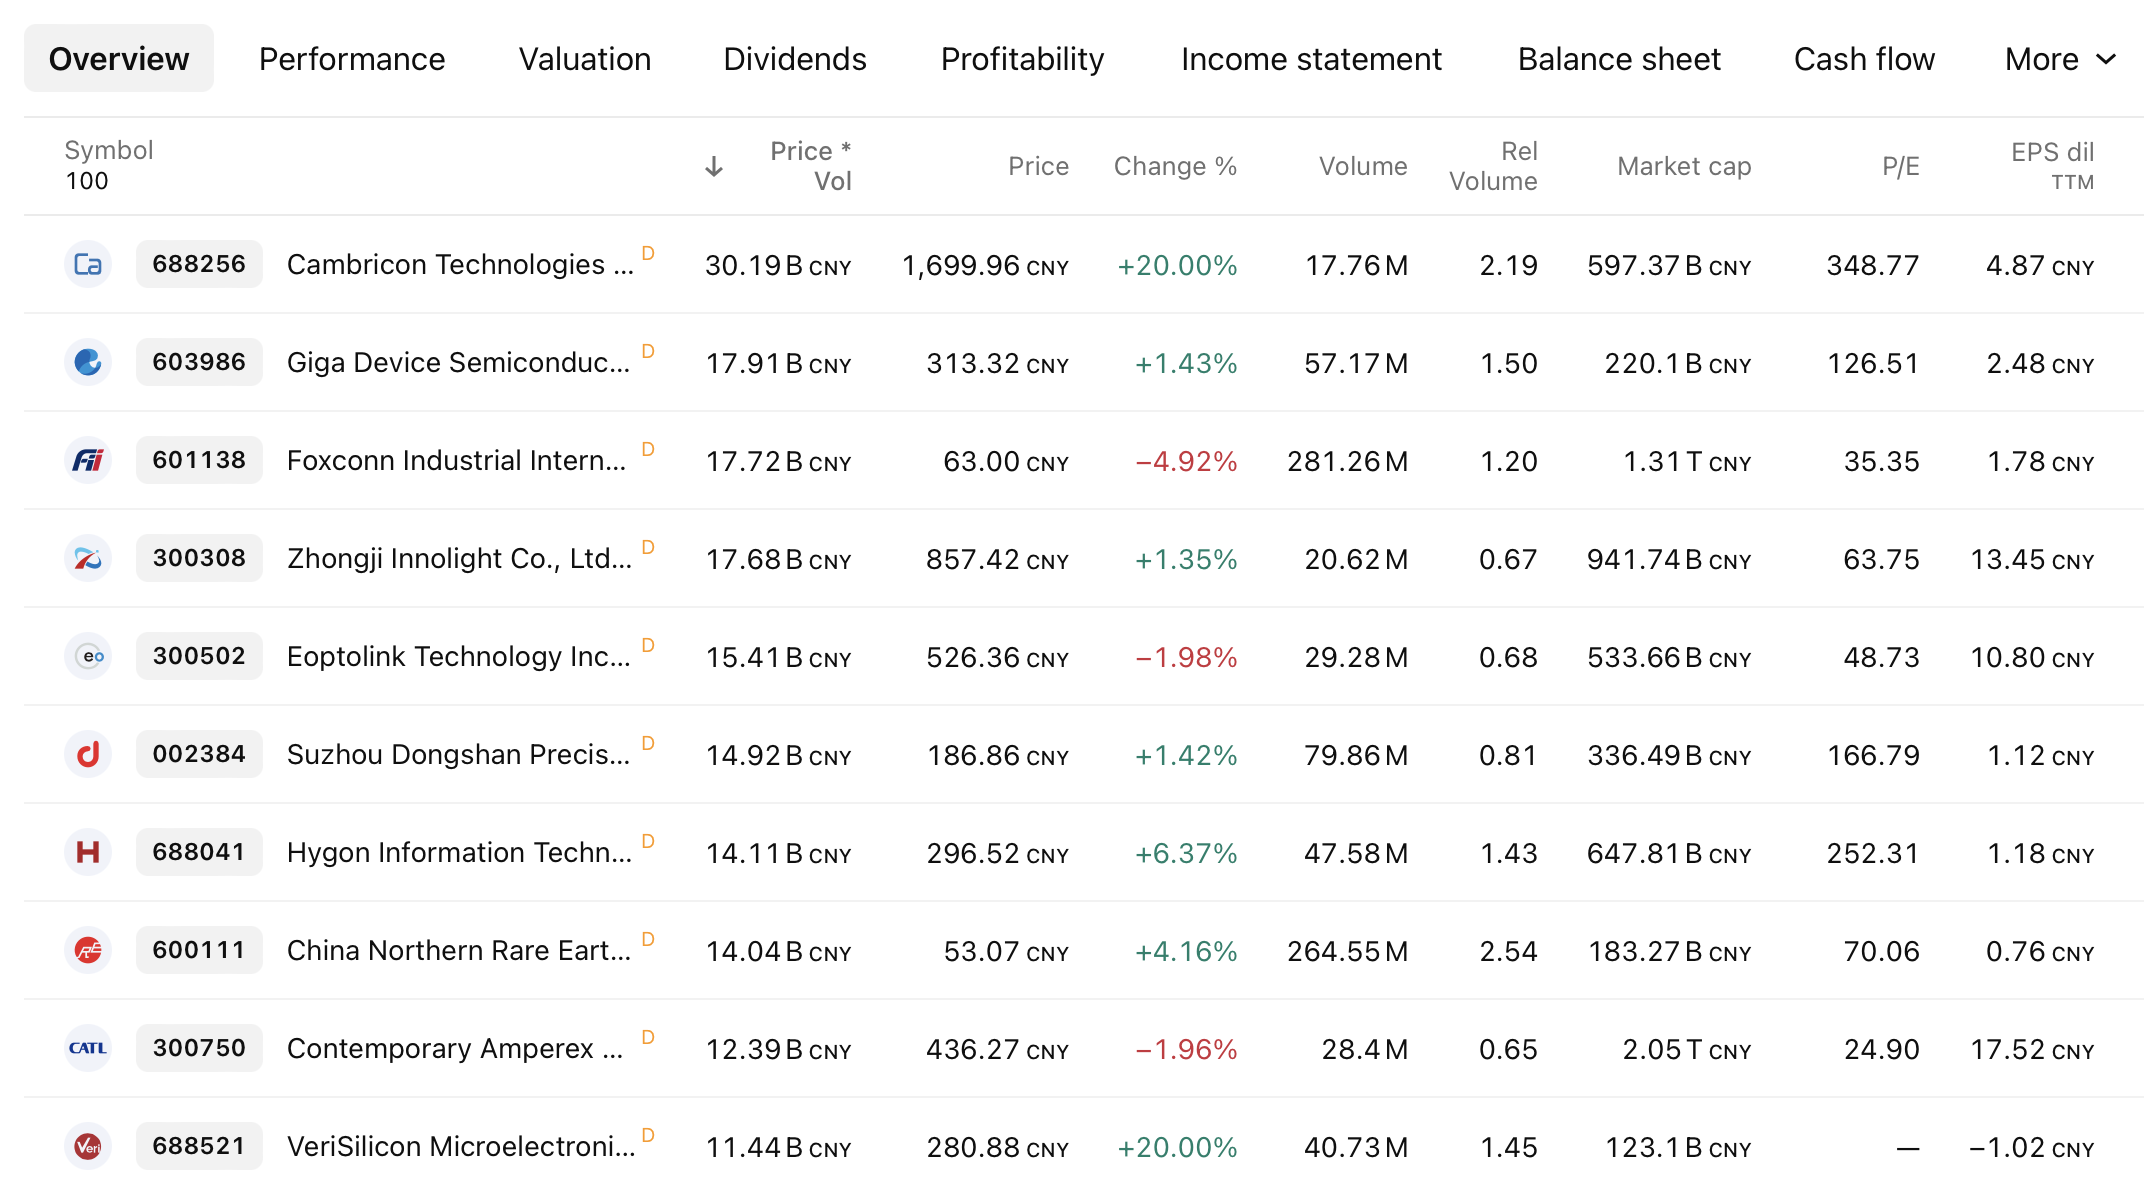The height and width of the screenshot is (1186, 2144).
Task: Open ticker 688256 symbol link
Action: pyautogui.click(x=199, y=264)
